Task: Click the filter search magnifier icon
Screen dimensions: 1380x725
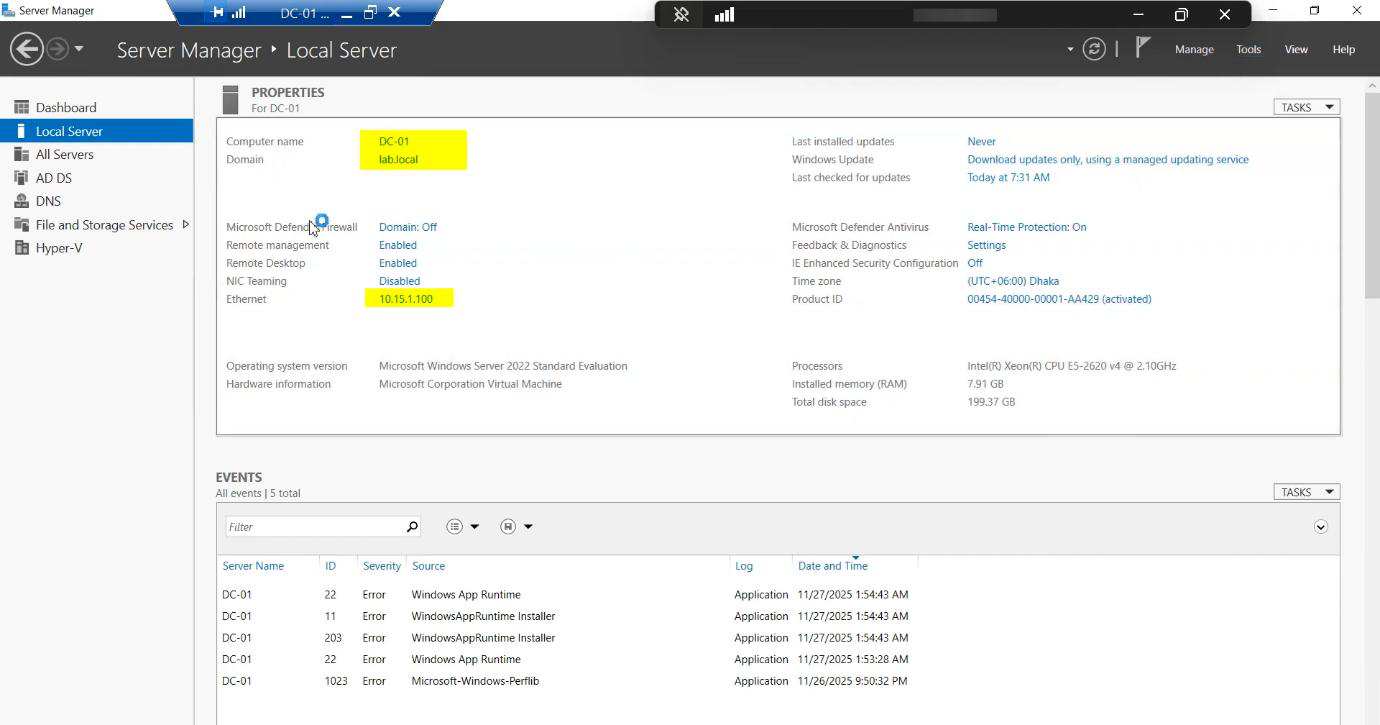Action: pos(412,526)
